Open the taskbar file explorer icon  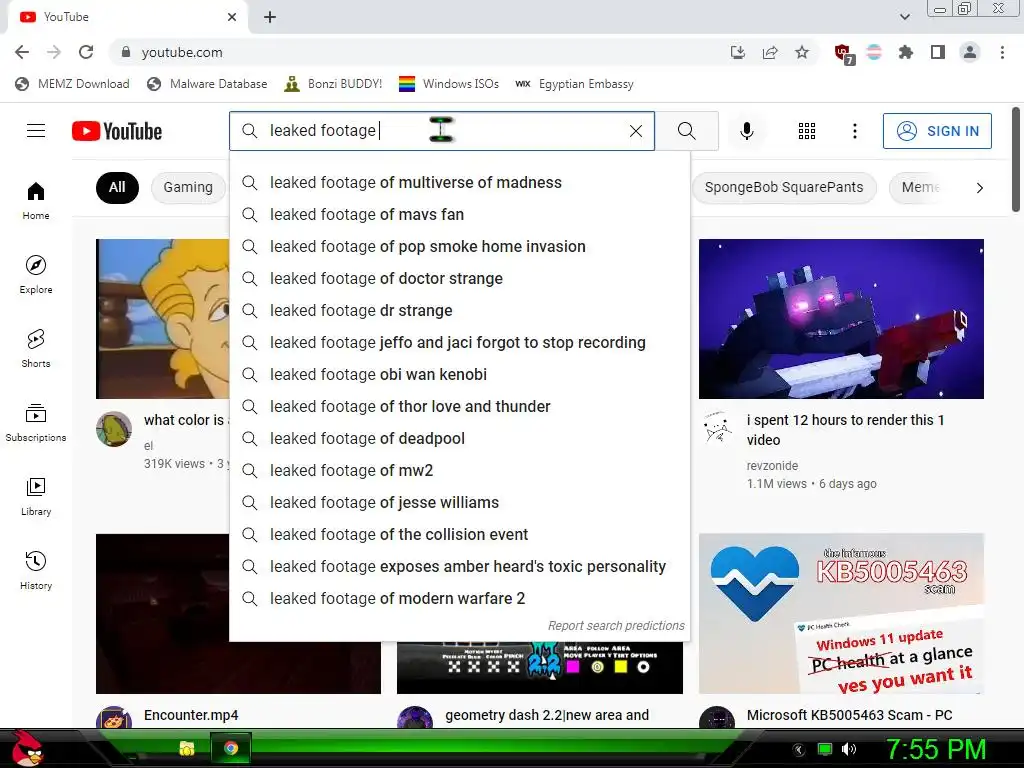[187, 748]
